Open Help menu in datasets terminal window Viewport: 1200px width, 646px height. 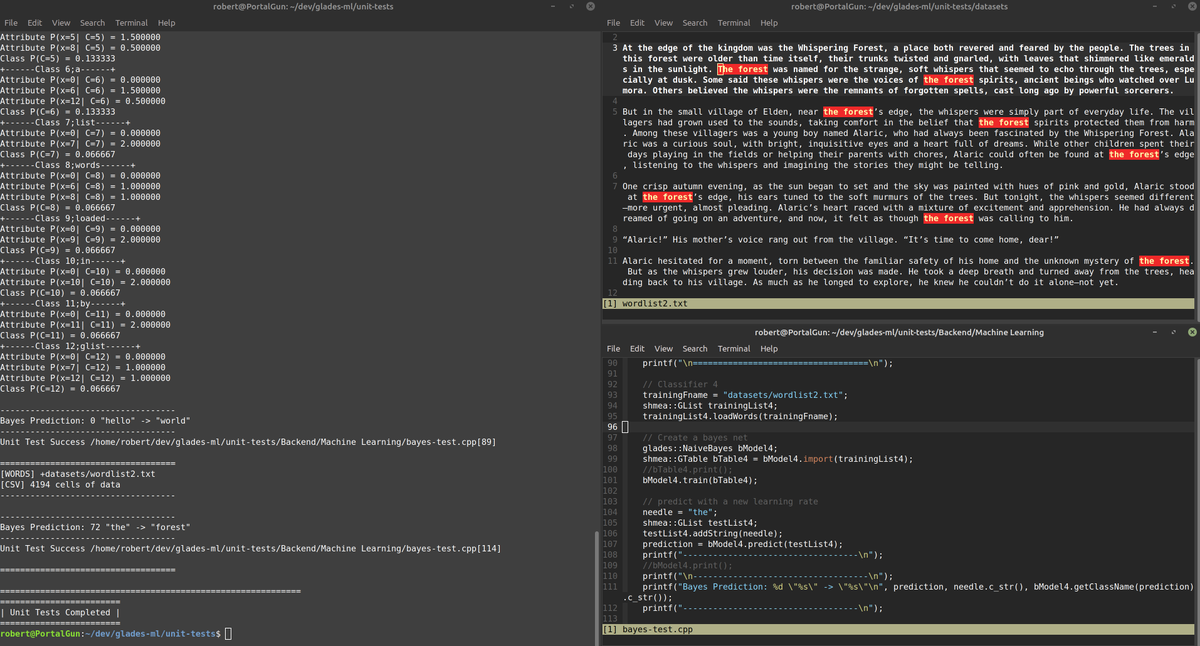(x=768, y=22)
